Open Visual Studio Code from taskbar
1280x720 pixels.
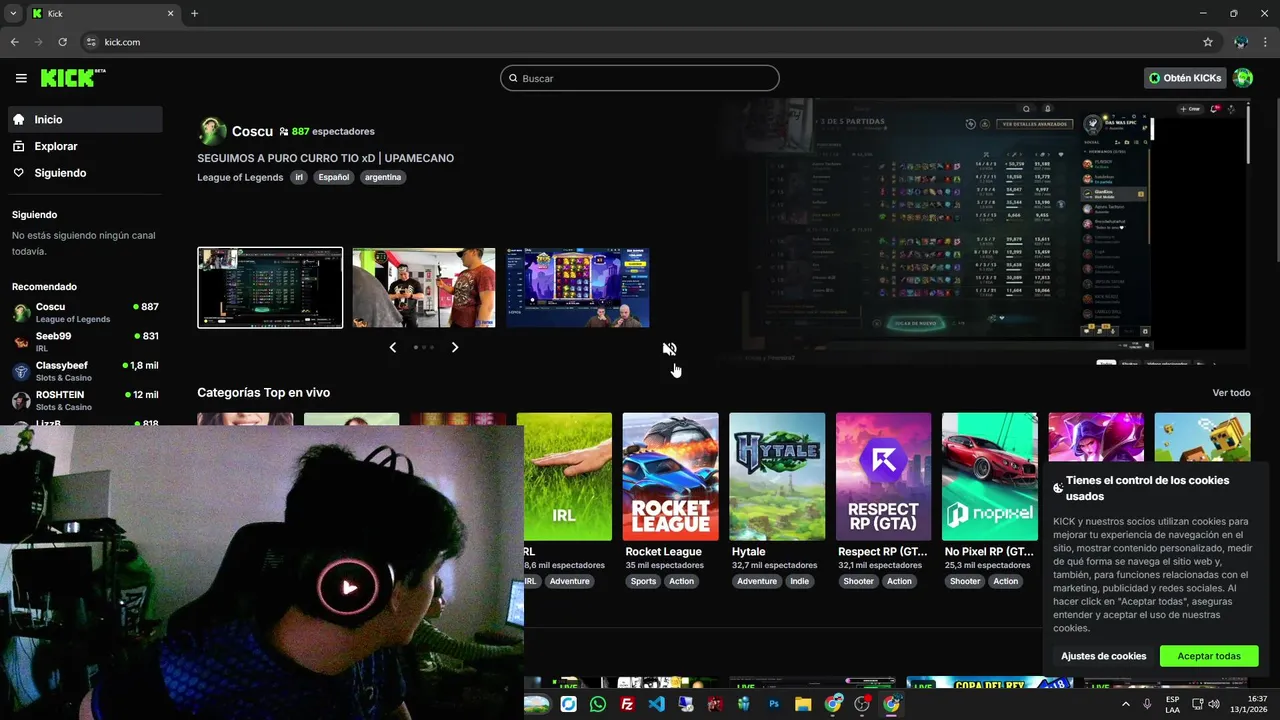coord(656,704)
